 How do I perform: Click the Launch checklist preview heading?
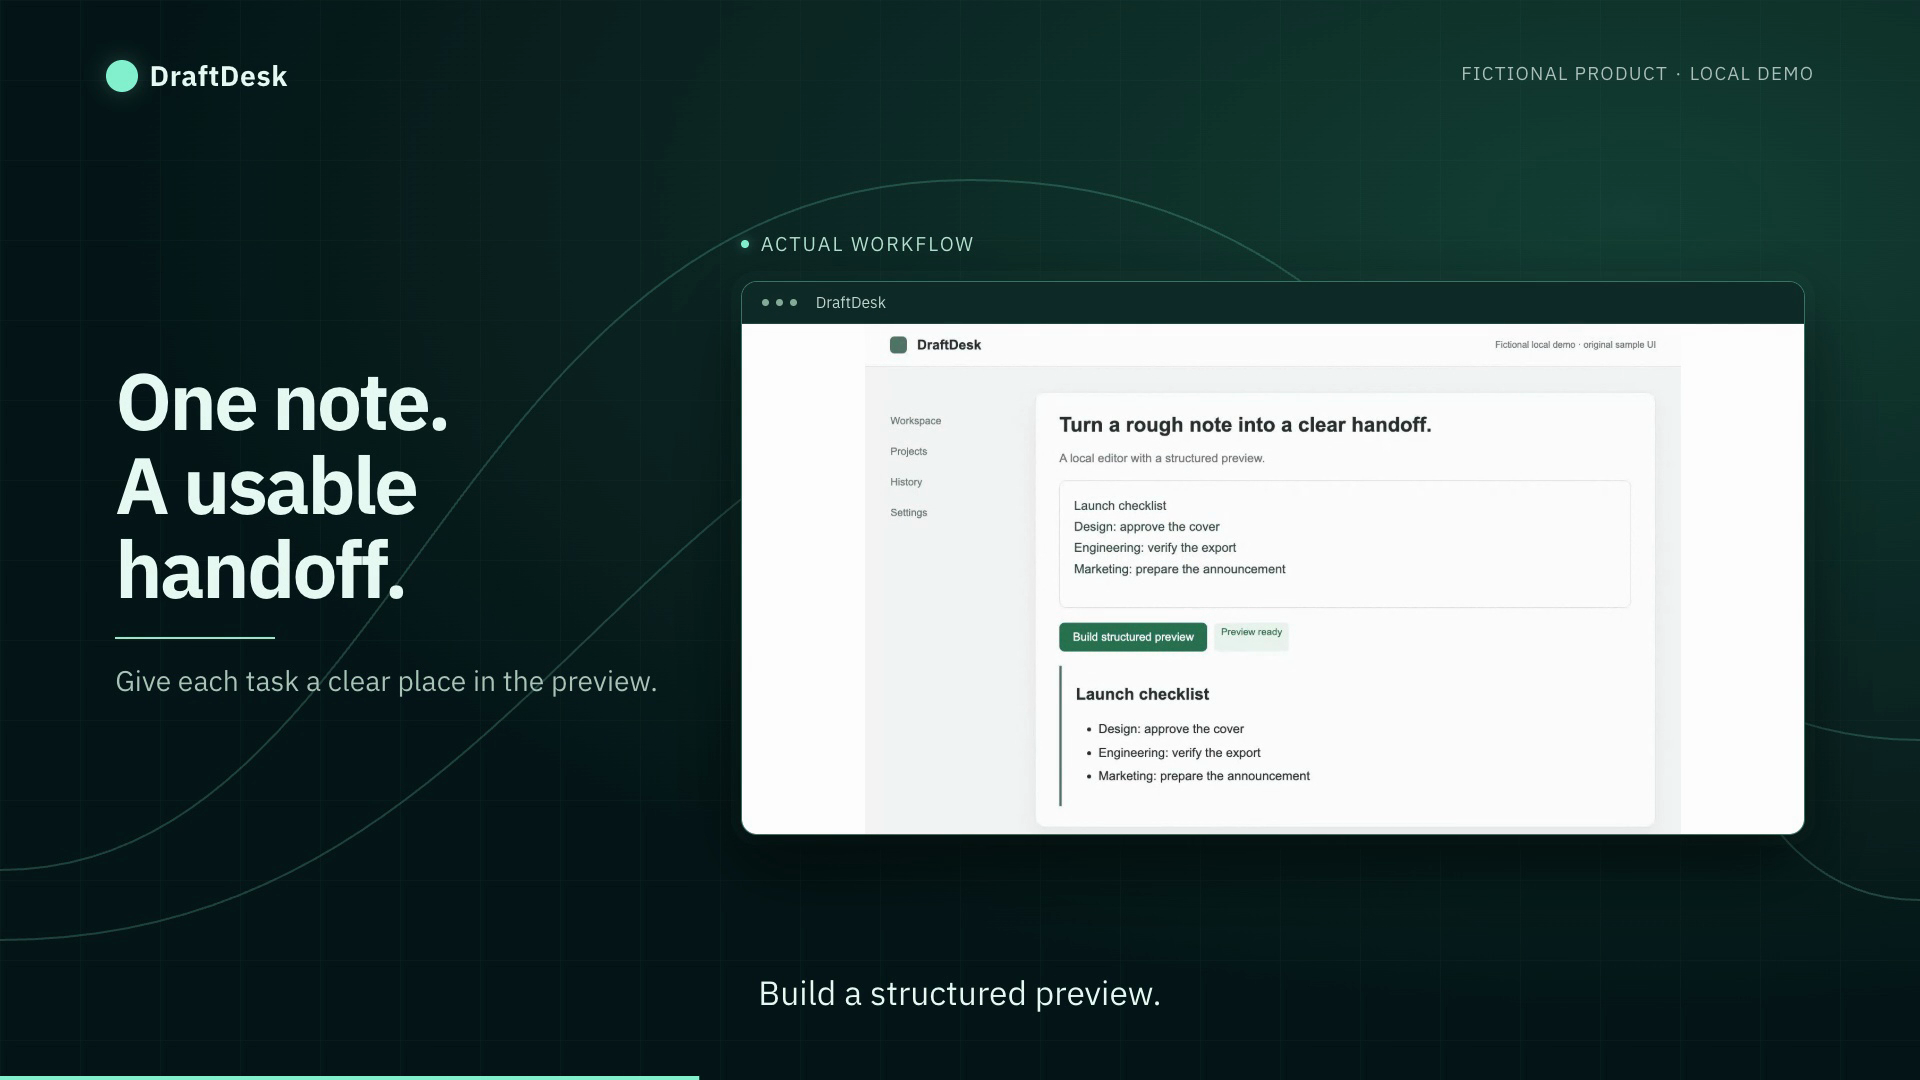(1142, 694)
